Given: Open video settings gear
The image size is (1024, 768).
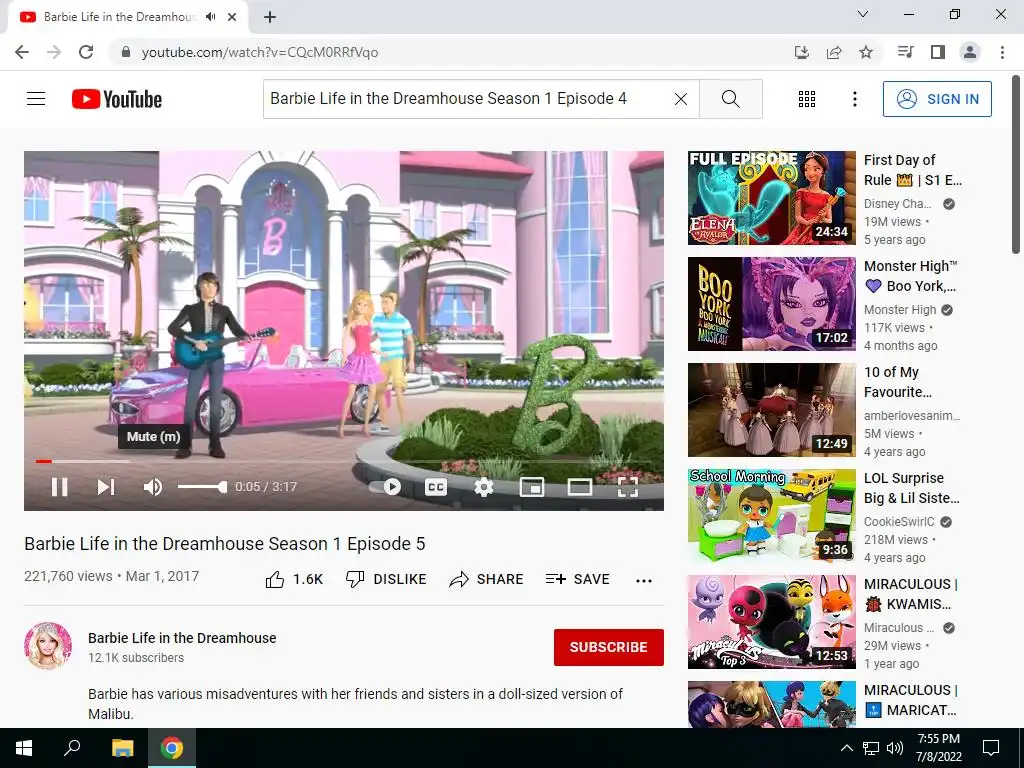Looking at the screenshot, I should pos(483,487).
